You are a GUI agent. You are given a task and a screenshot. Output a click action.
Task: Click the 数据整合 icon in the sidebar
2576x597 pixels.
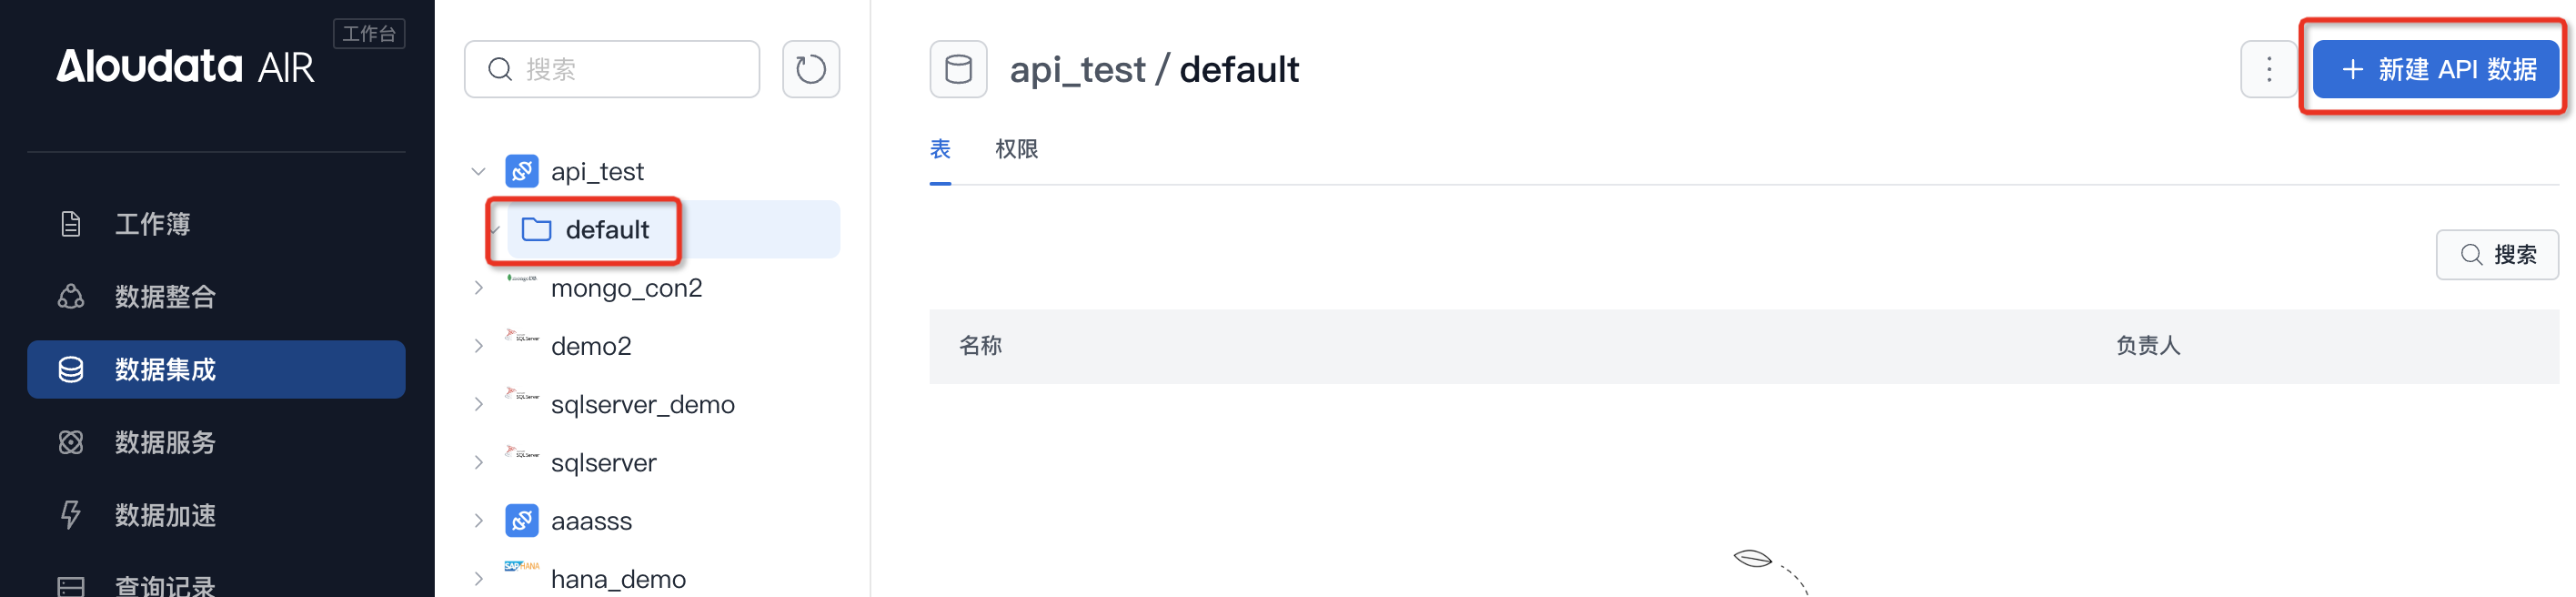click(x=71, y=297)
